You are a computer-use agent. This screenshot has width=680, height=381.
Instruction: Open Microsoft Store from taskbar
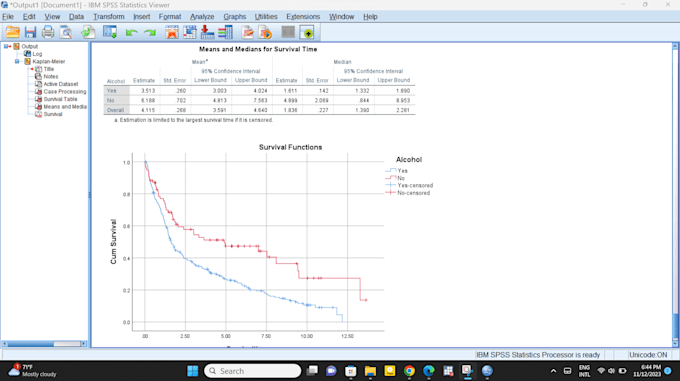pos(350,371)
